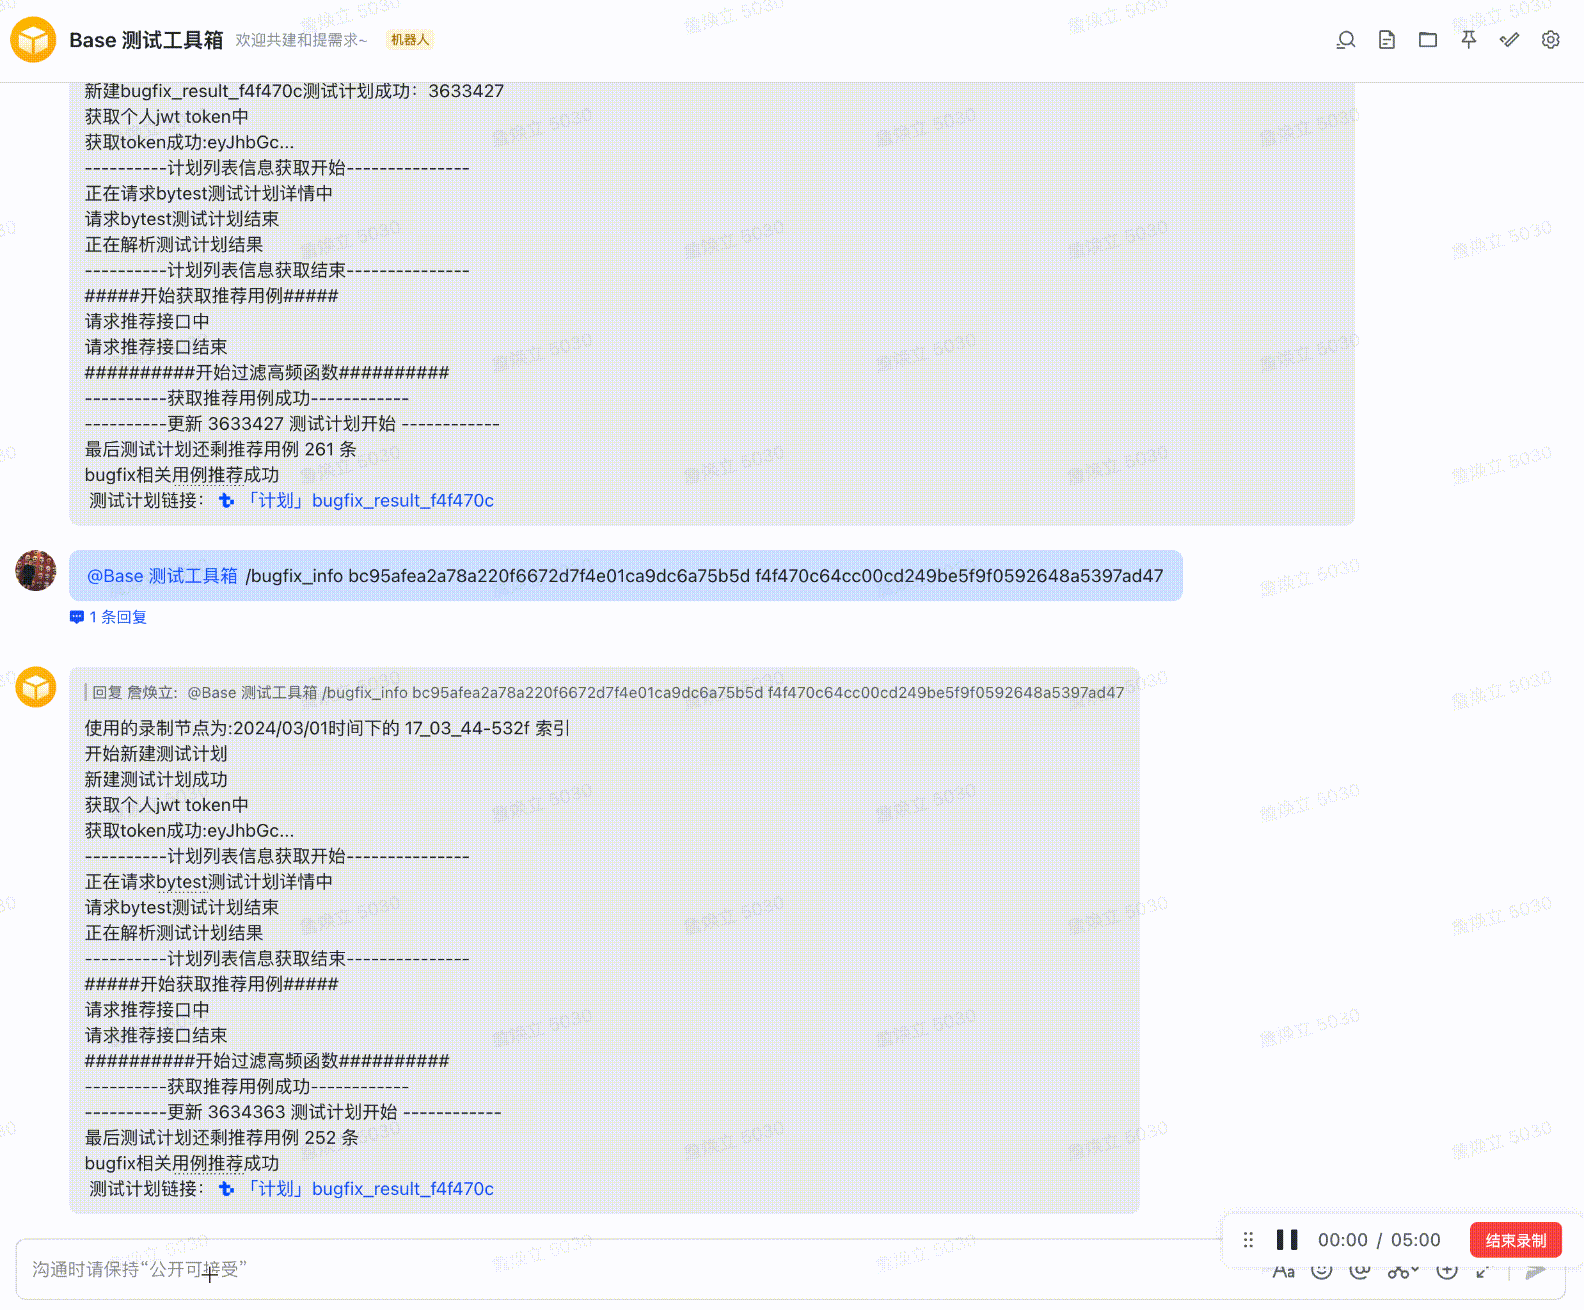Click line 更新 3633427 测试计划开始
Image resolution: width=1584 pixels, height=1310 pixels.
(x=292, y=424)
